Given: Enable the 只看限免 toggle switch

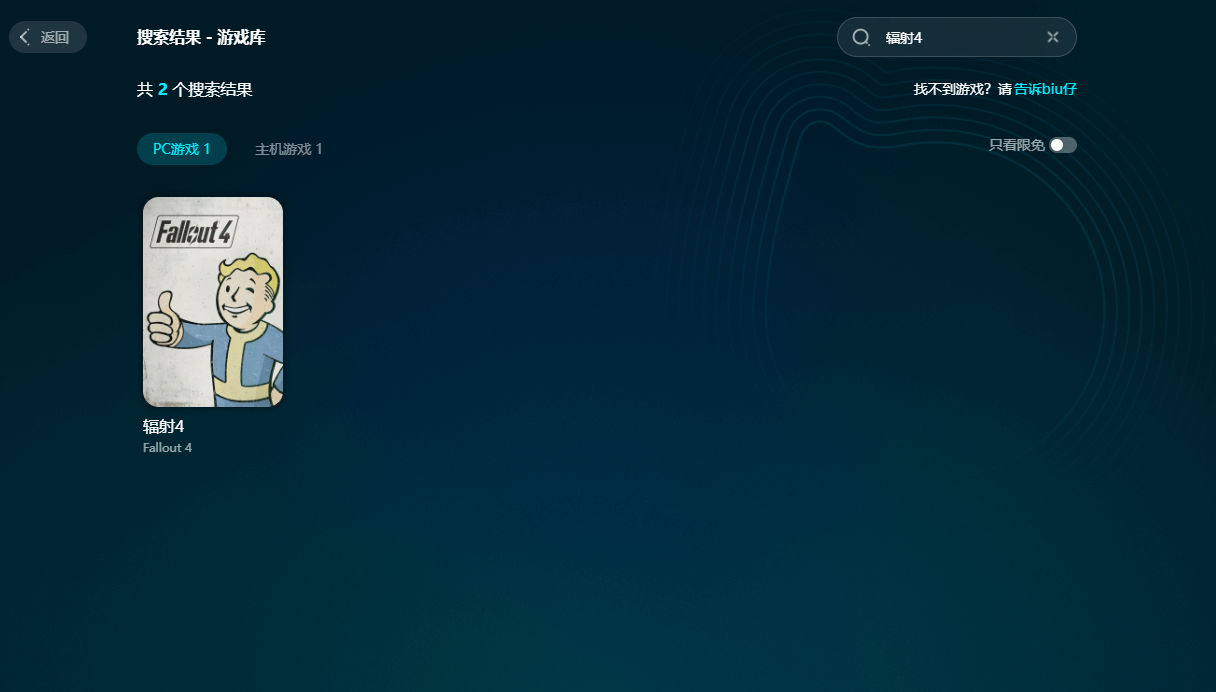Looking at the screenshot, I should click(1062, 145).
